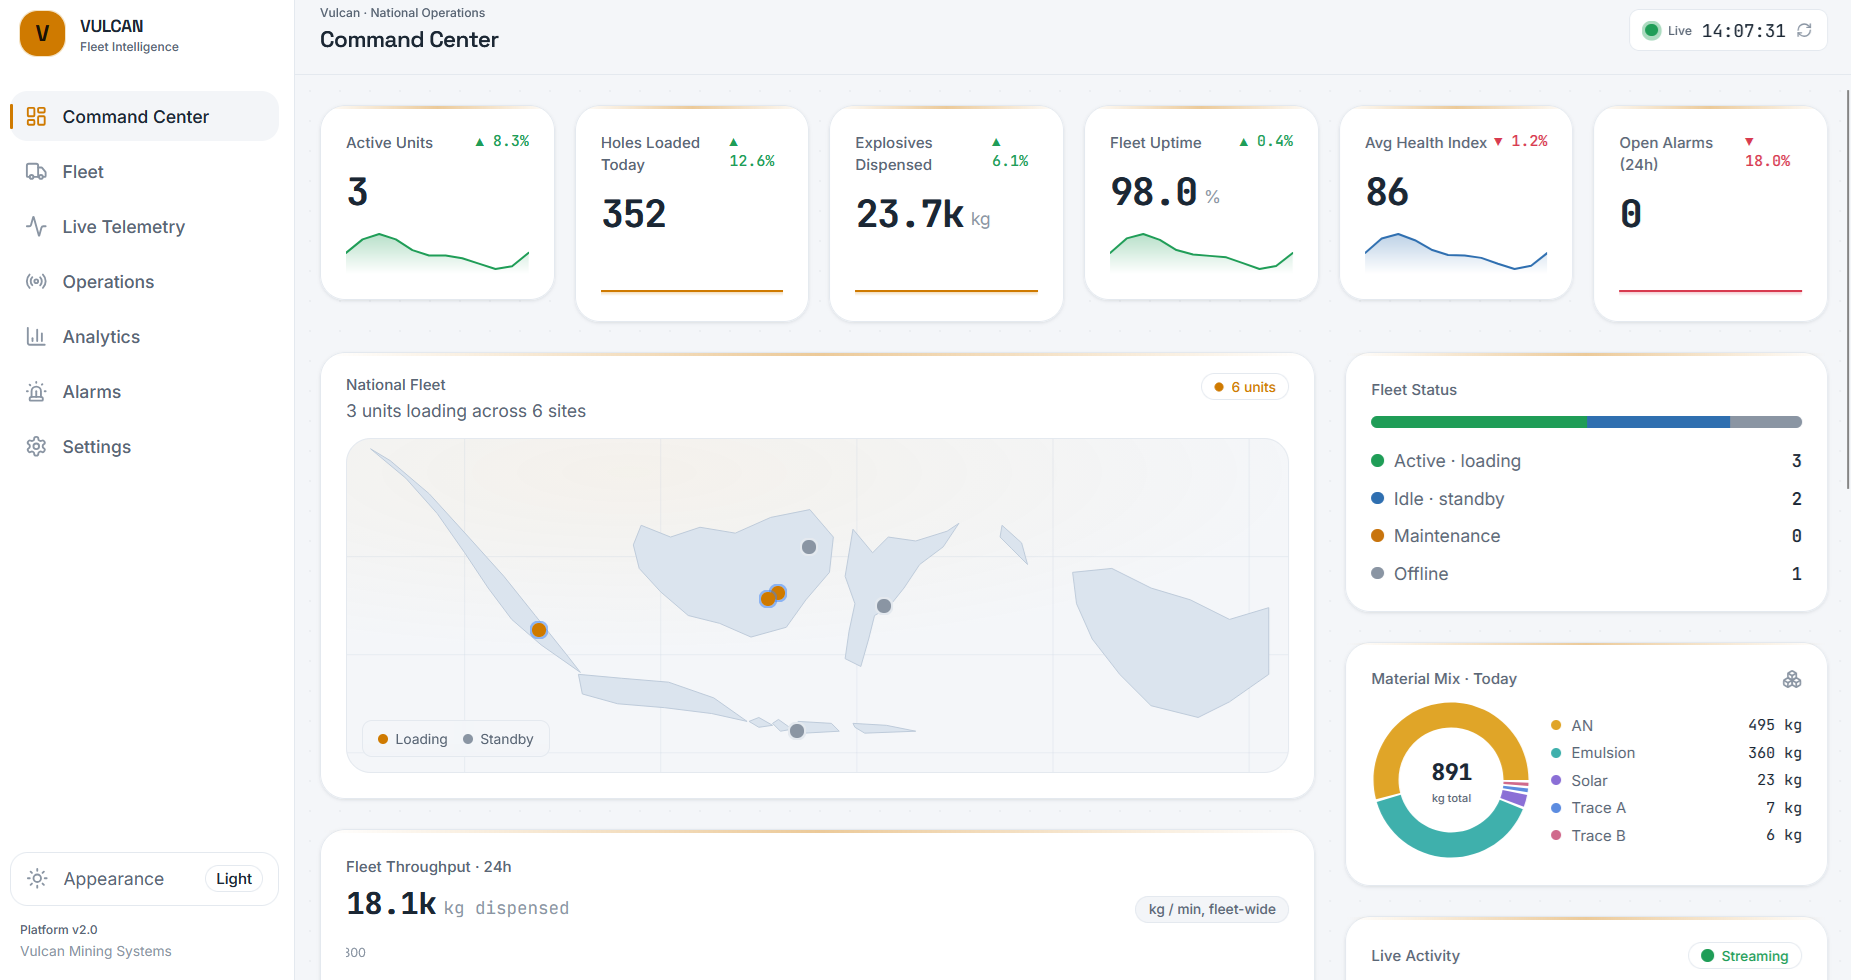Click the Offline status row
The height and width of the screenshot is (980, 1851).
[x=1586, y=573]
